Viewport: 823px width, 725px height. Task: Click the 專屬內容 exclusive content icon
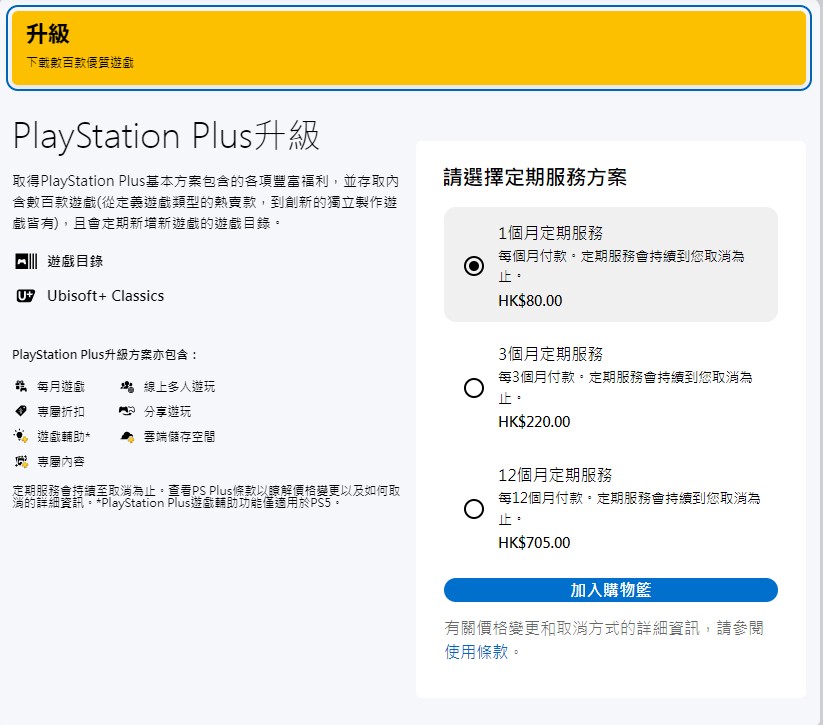click(21, 461)
